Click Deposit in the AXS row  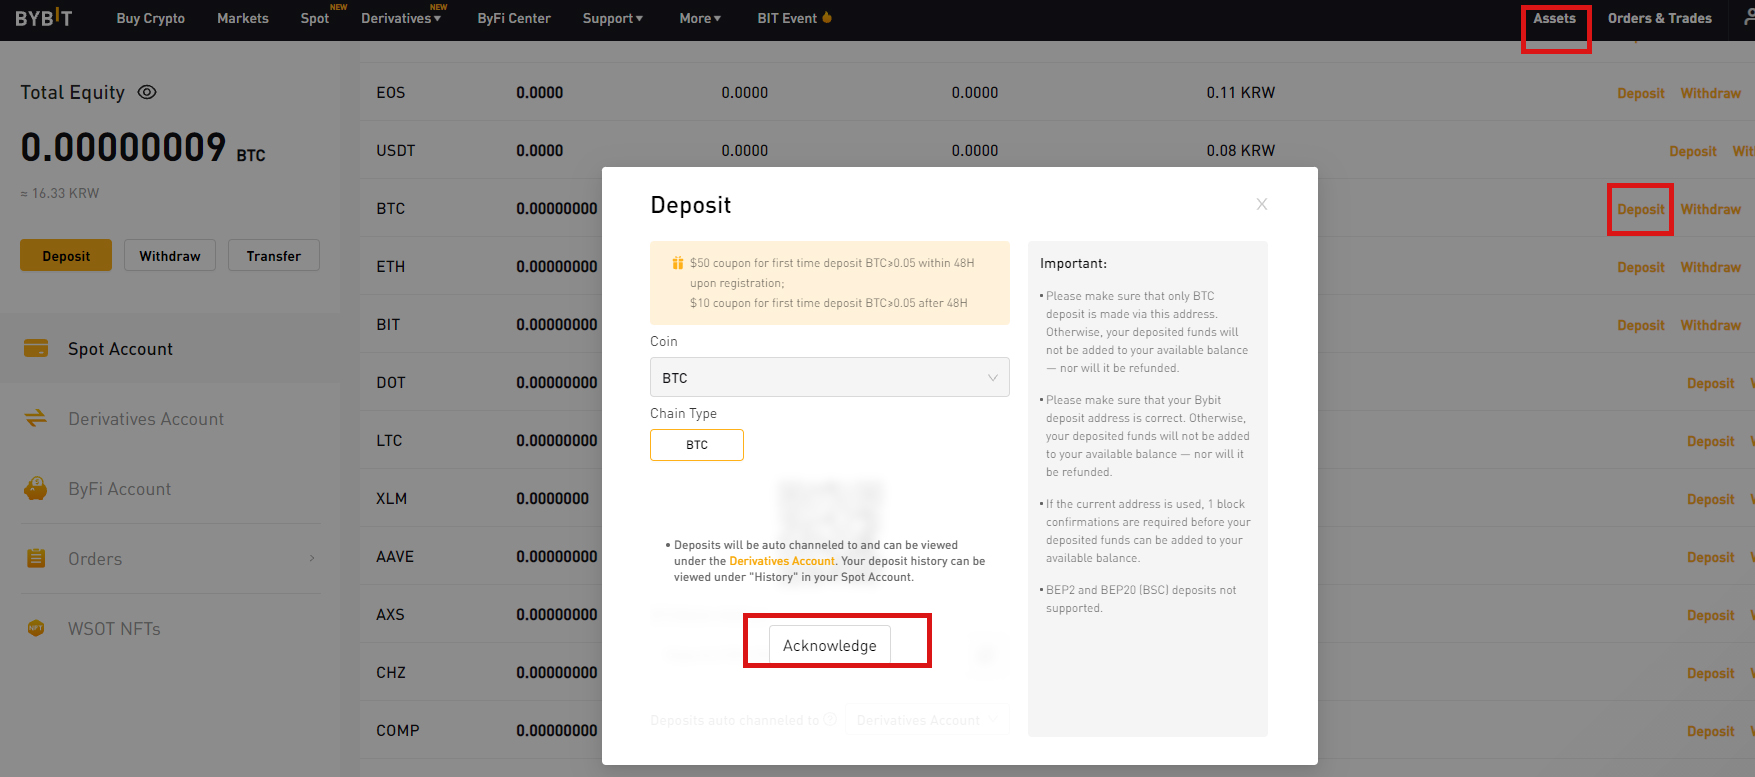1711,615
